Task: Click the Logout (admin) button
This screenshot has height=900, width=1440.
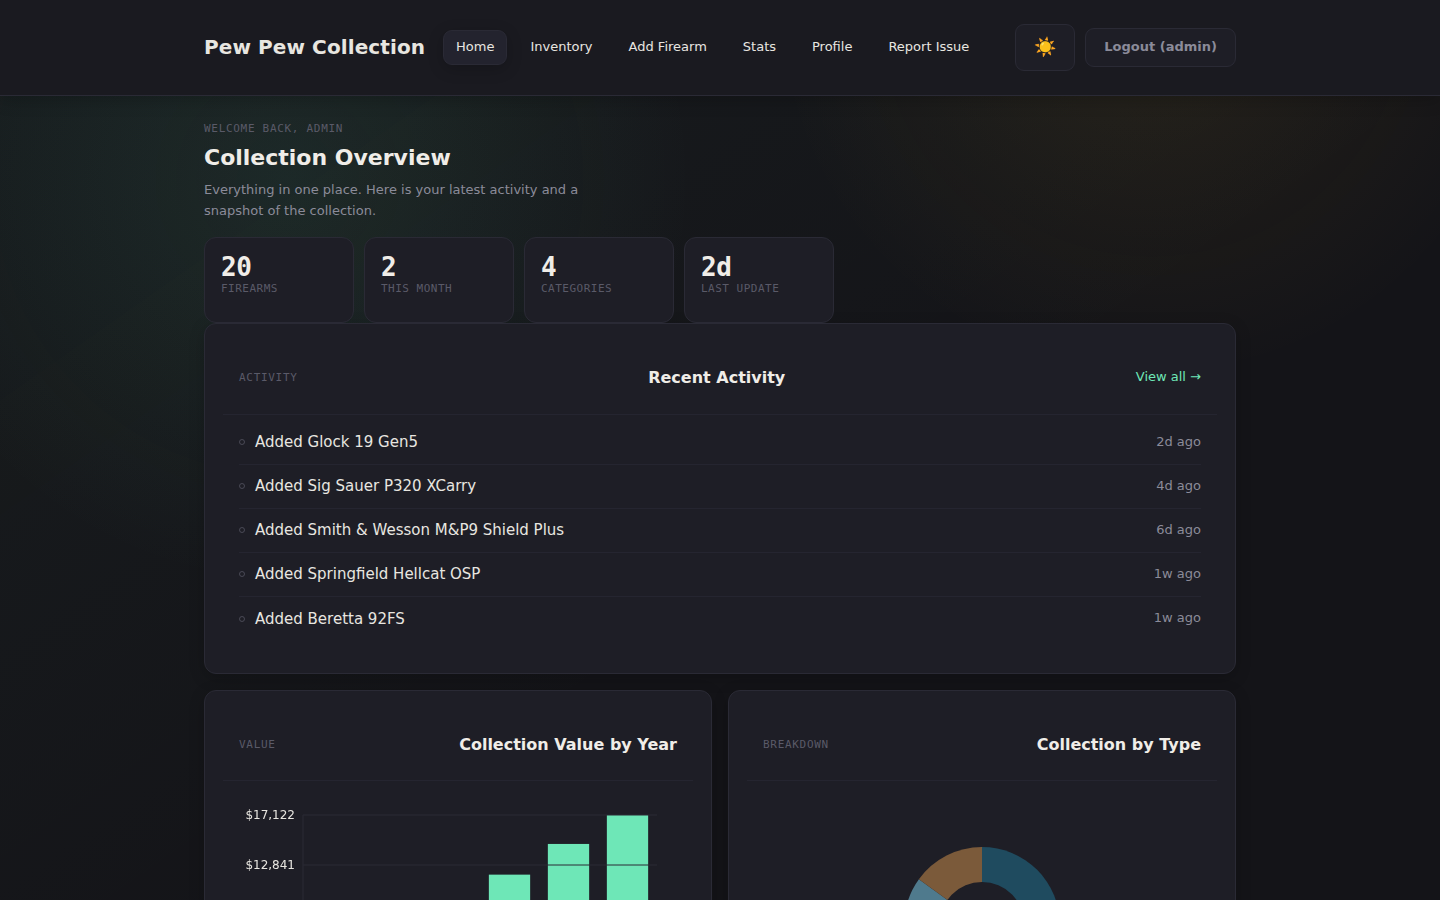Action: pos(1160,47)
